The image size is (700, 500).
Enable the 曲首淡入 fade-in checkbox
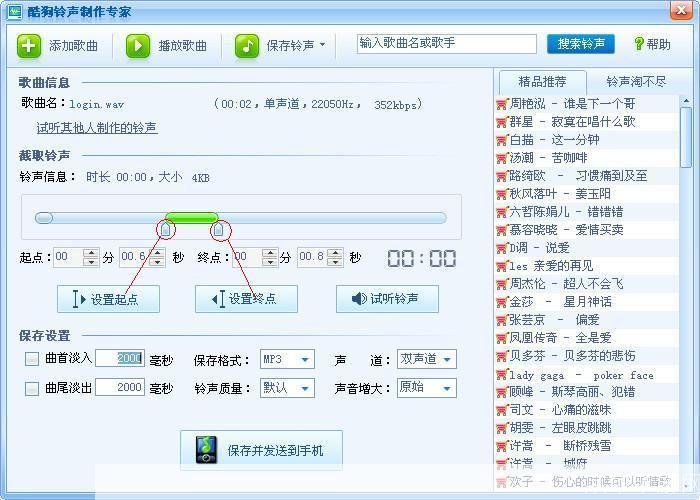[x=32, y=359]
